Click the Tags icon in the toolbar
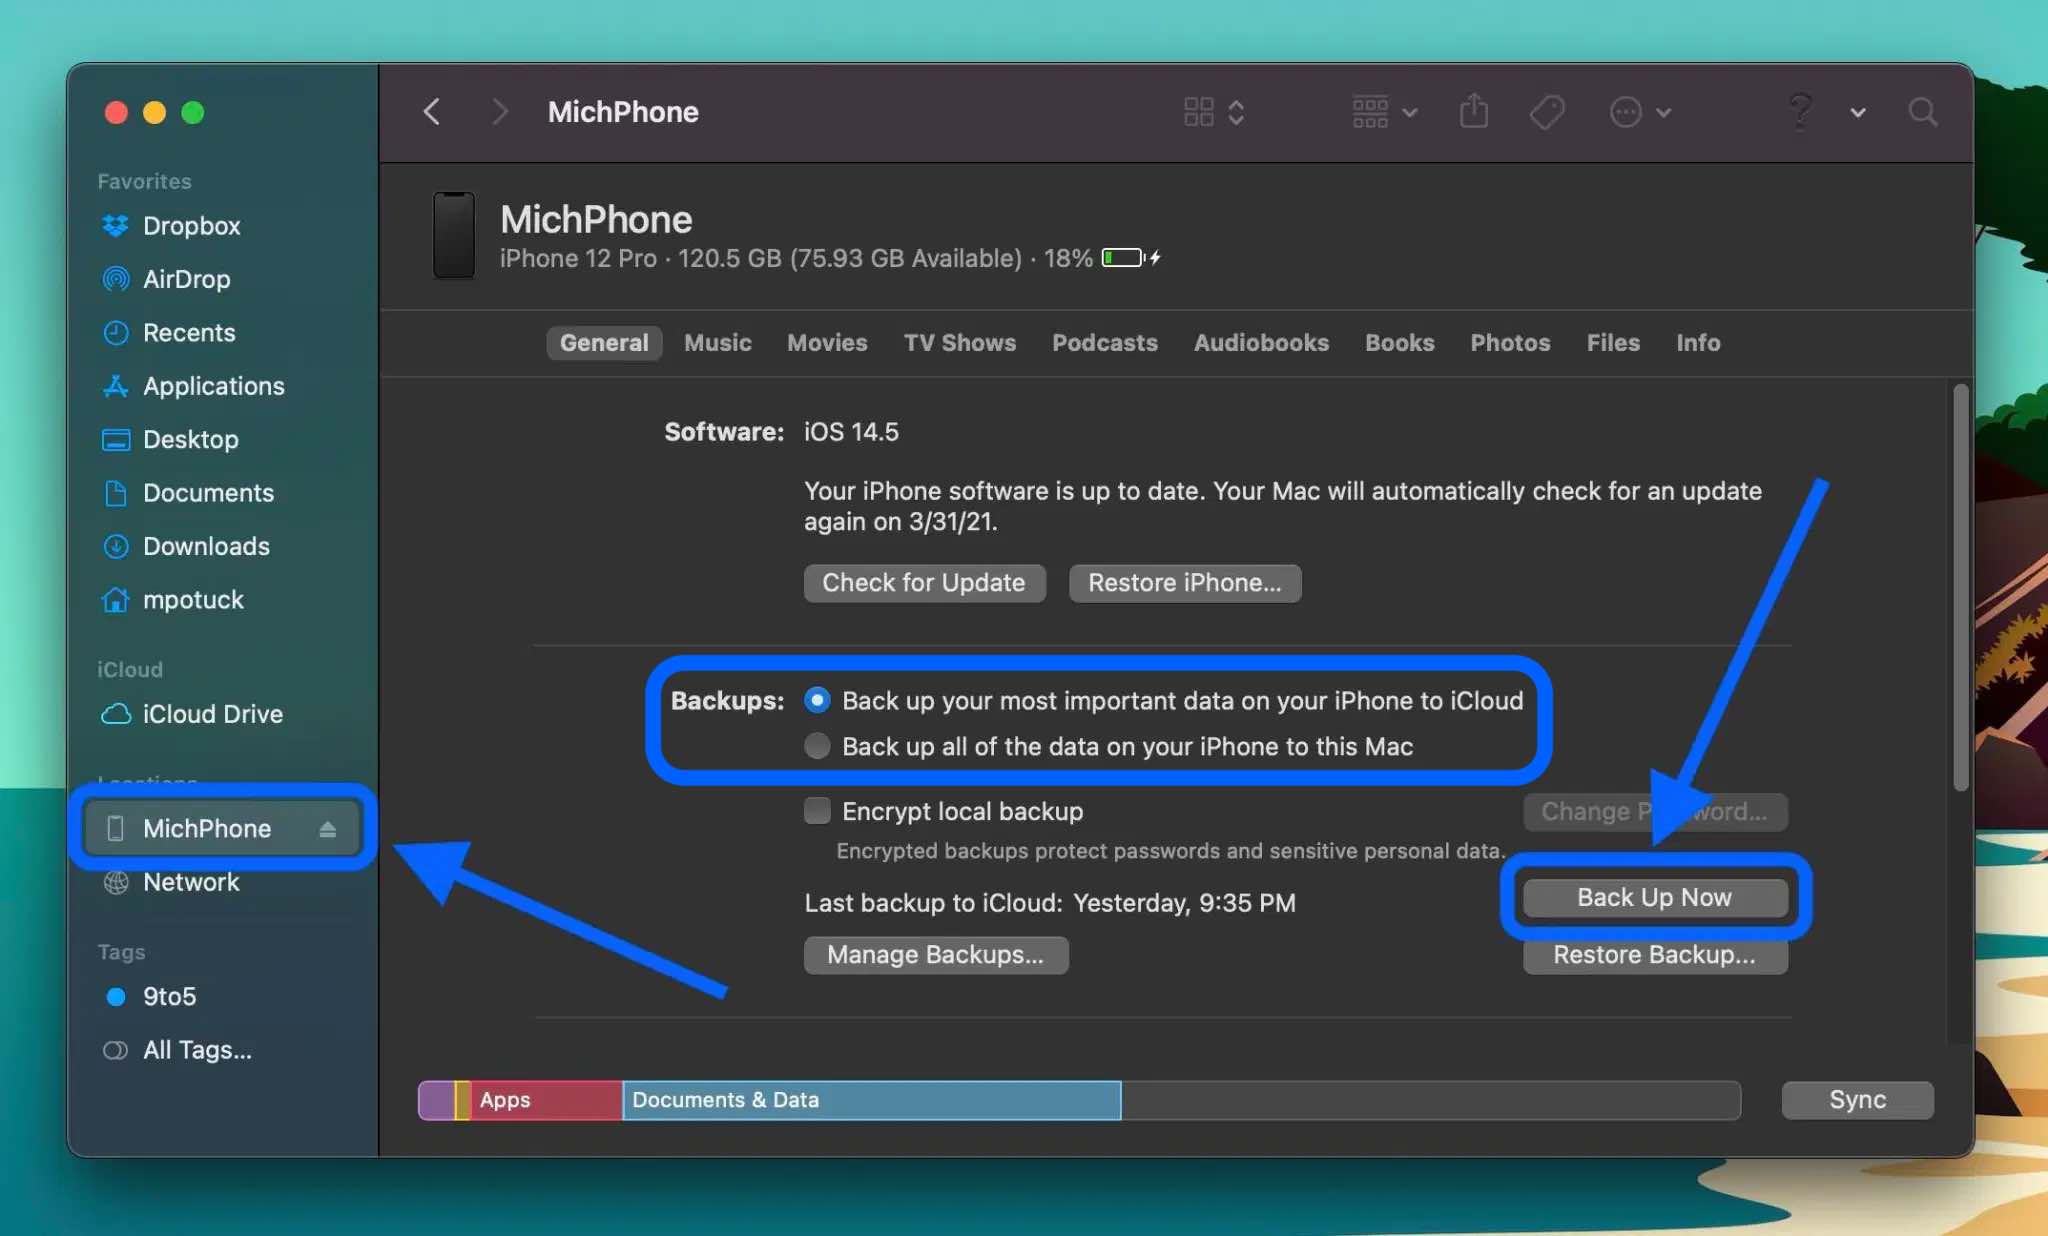Screen dimensions: 2048x1236 click(x=1545, y=112)
